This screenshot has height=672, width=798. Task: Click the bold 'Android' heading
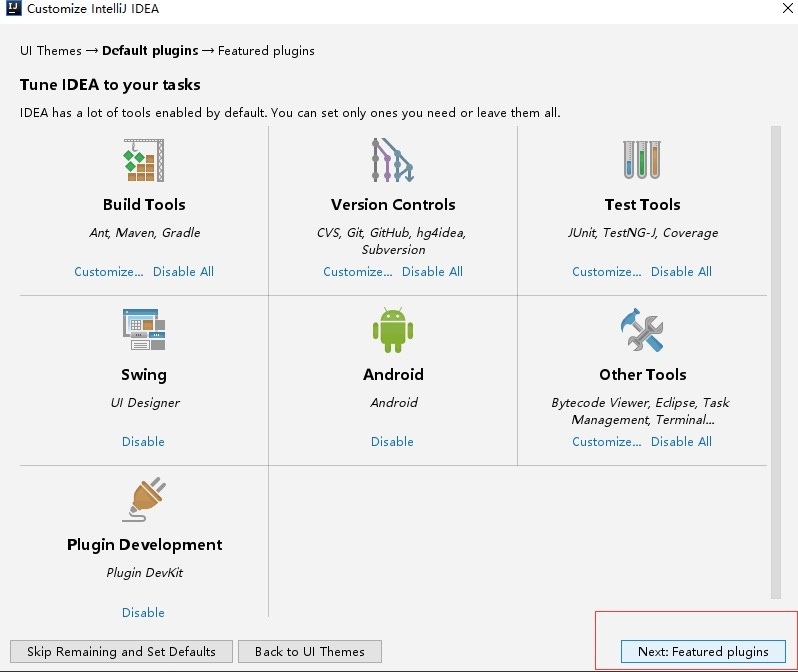393,375
